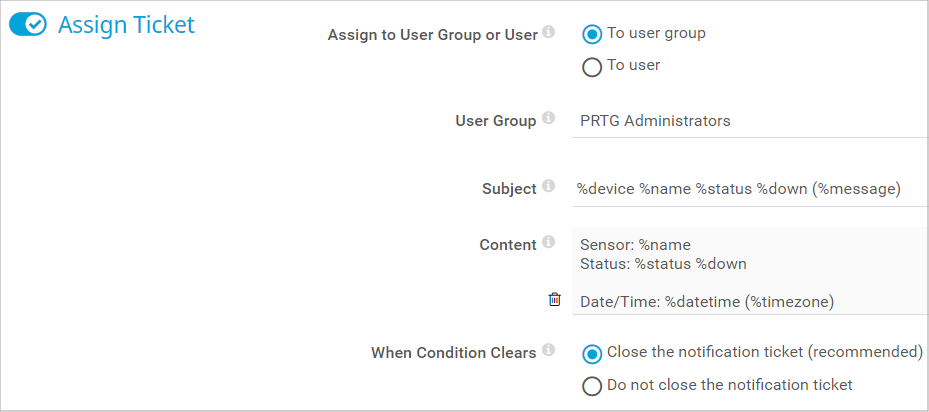
Task: Open info icon for When Condition Clears
Action: coord(548,351)
